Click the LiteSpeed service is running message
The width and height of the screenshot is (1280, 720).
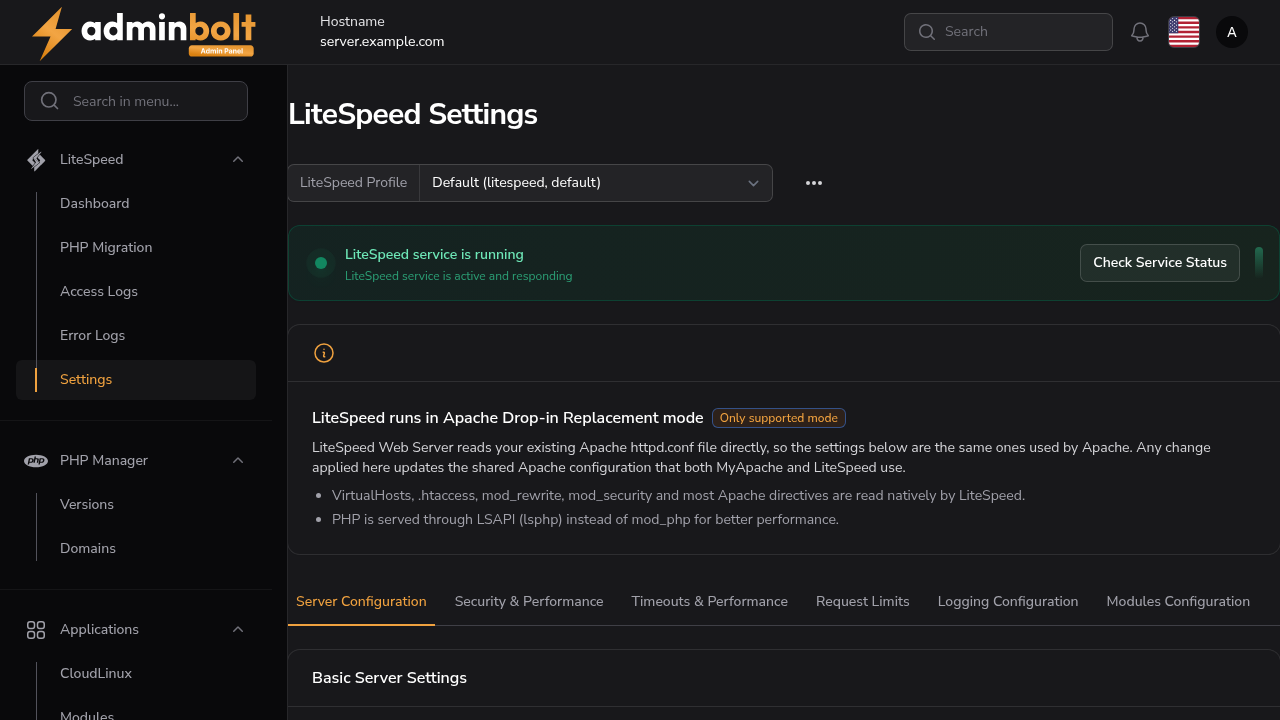point(434,255)
